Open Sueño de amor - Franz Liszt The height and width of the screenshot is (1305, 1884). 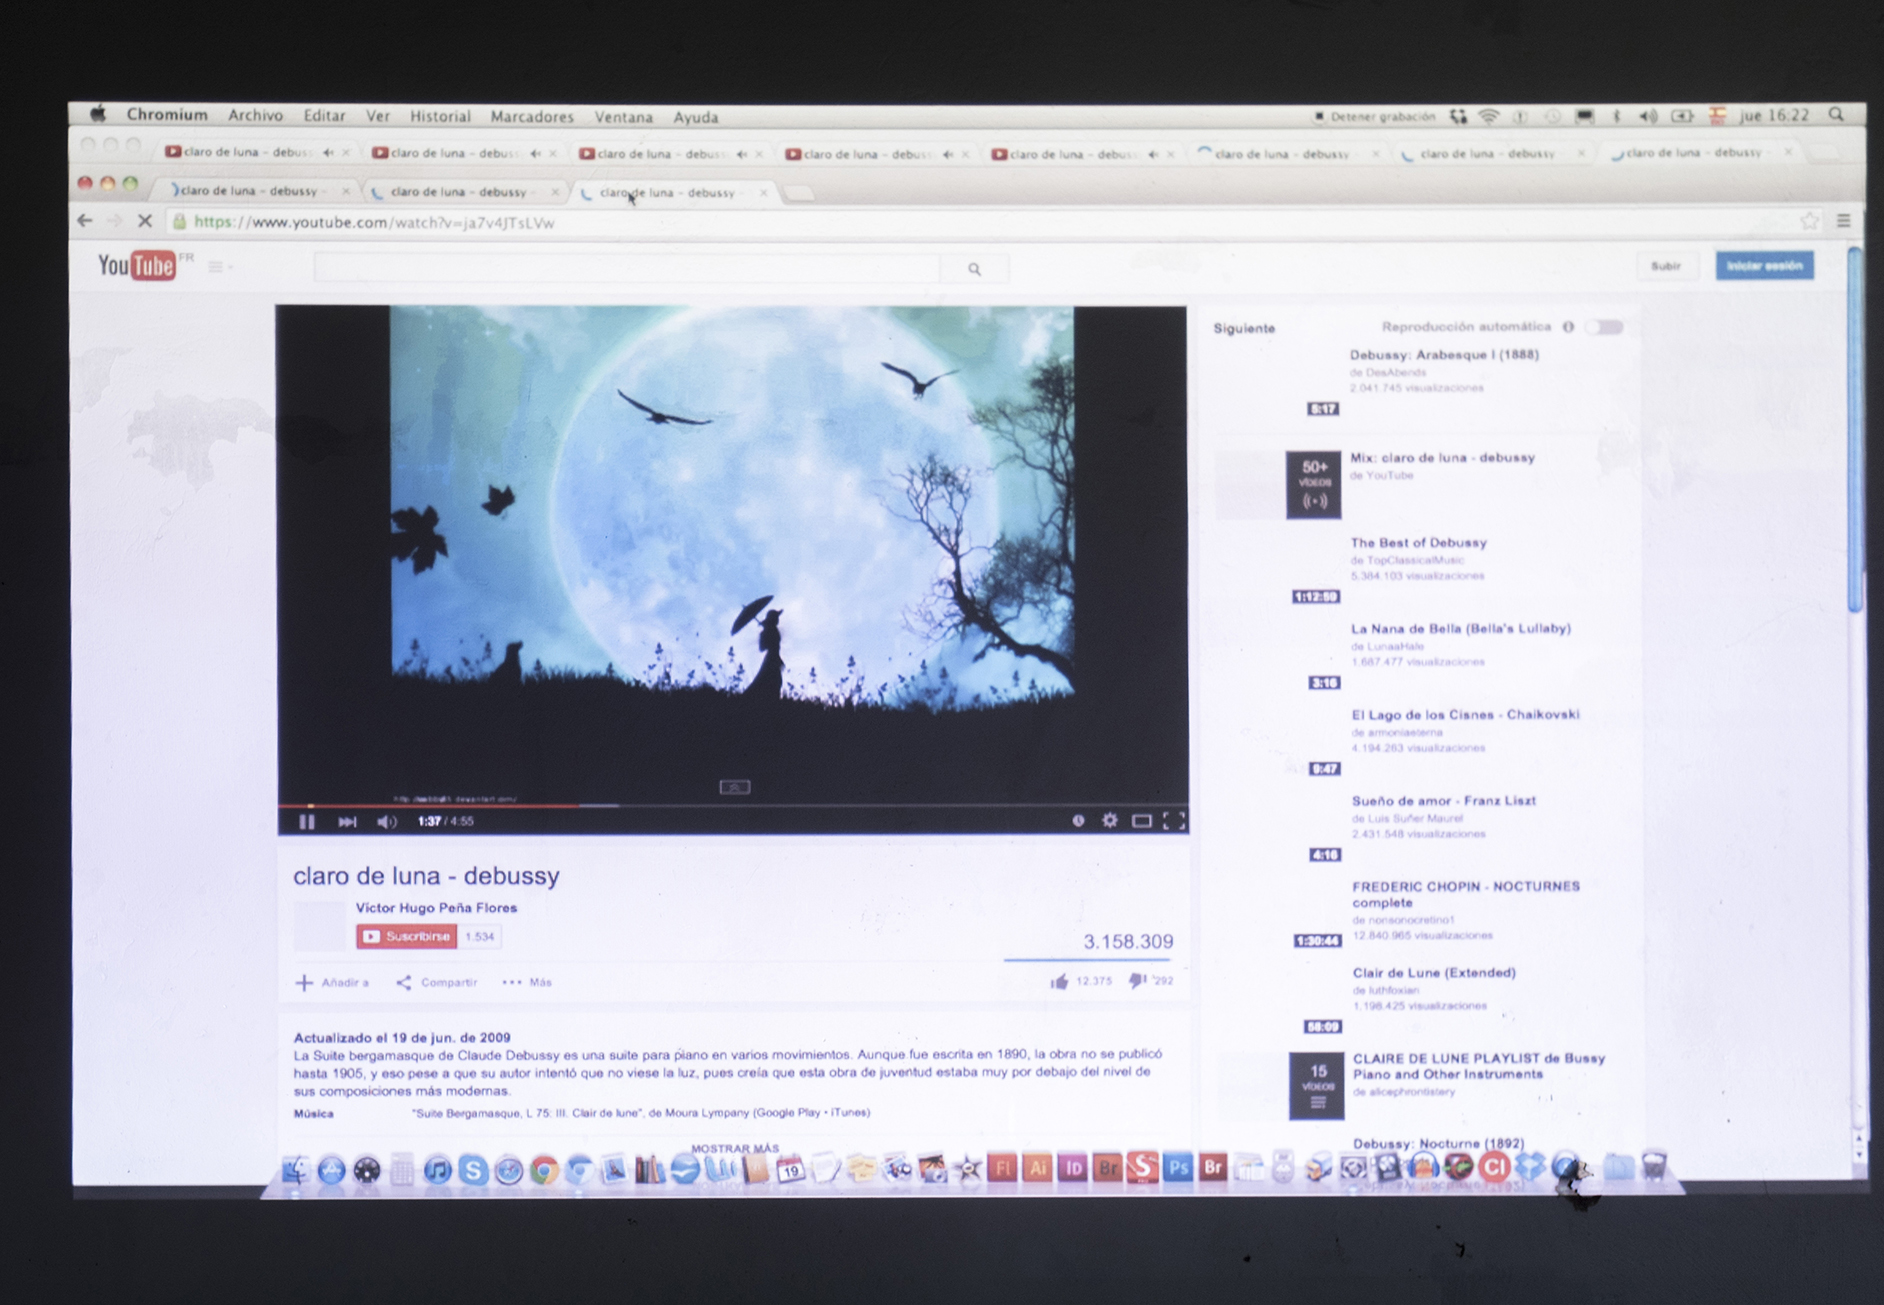pos(1444,801)
